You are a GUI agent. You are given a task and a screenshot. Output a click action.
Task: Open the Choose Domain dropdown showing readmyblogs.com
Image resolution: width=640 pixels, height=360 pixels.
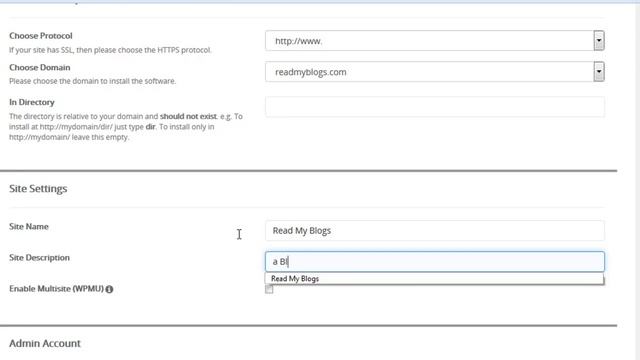pyautogui.click(x=435, y=72)
